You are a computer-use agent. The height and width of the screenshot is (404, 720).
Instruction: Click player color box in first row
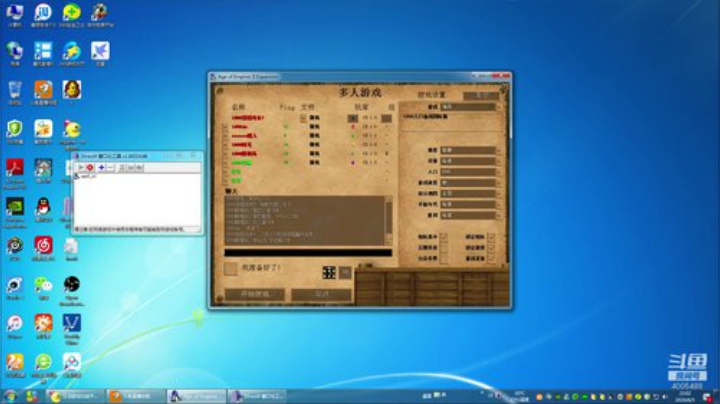352,118
